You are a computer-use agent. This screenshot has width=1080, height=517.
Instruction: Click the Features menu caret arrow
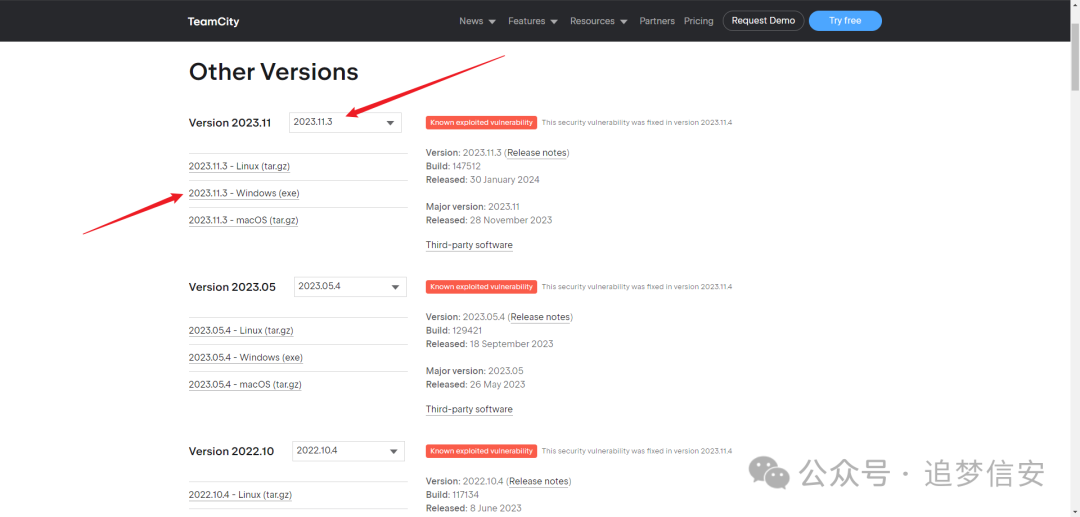click(554, 22)
